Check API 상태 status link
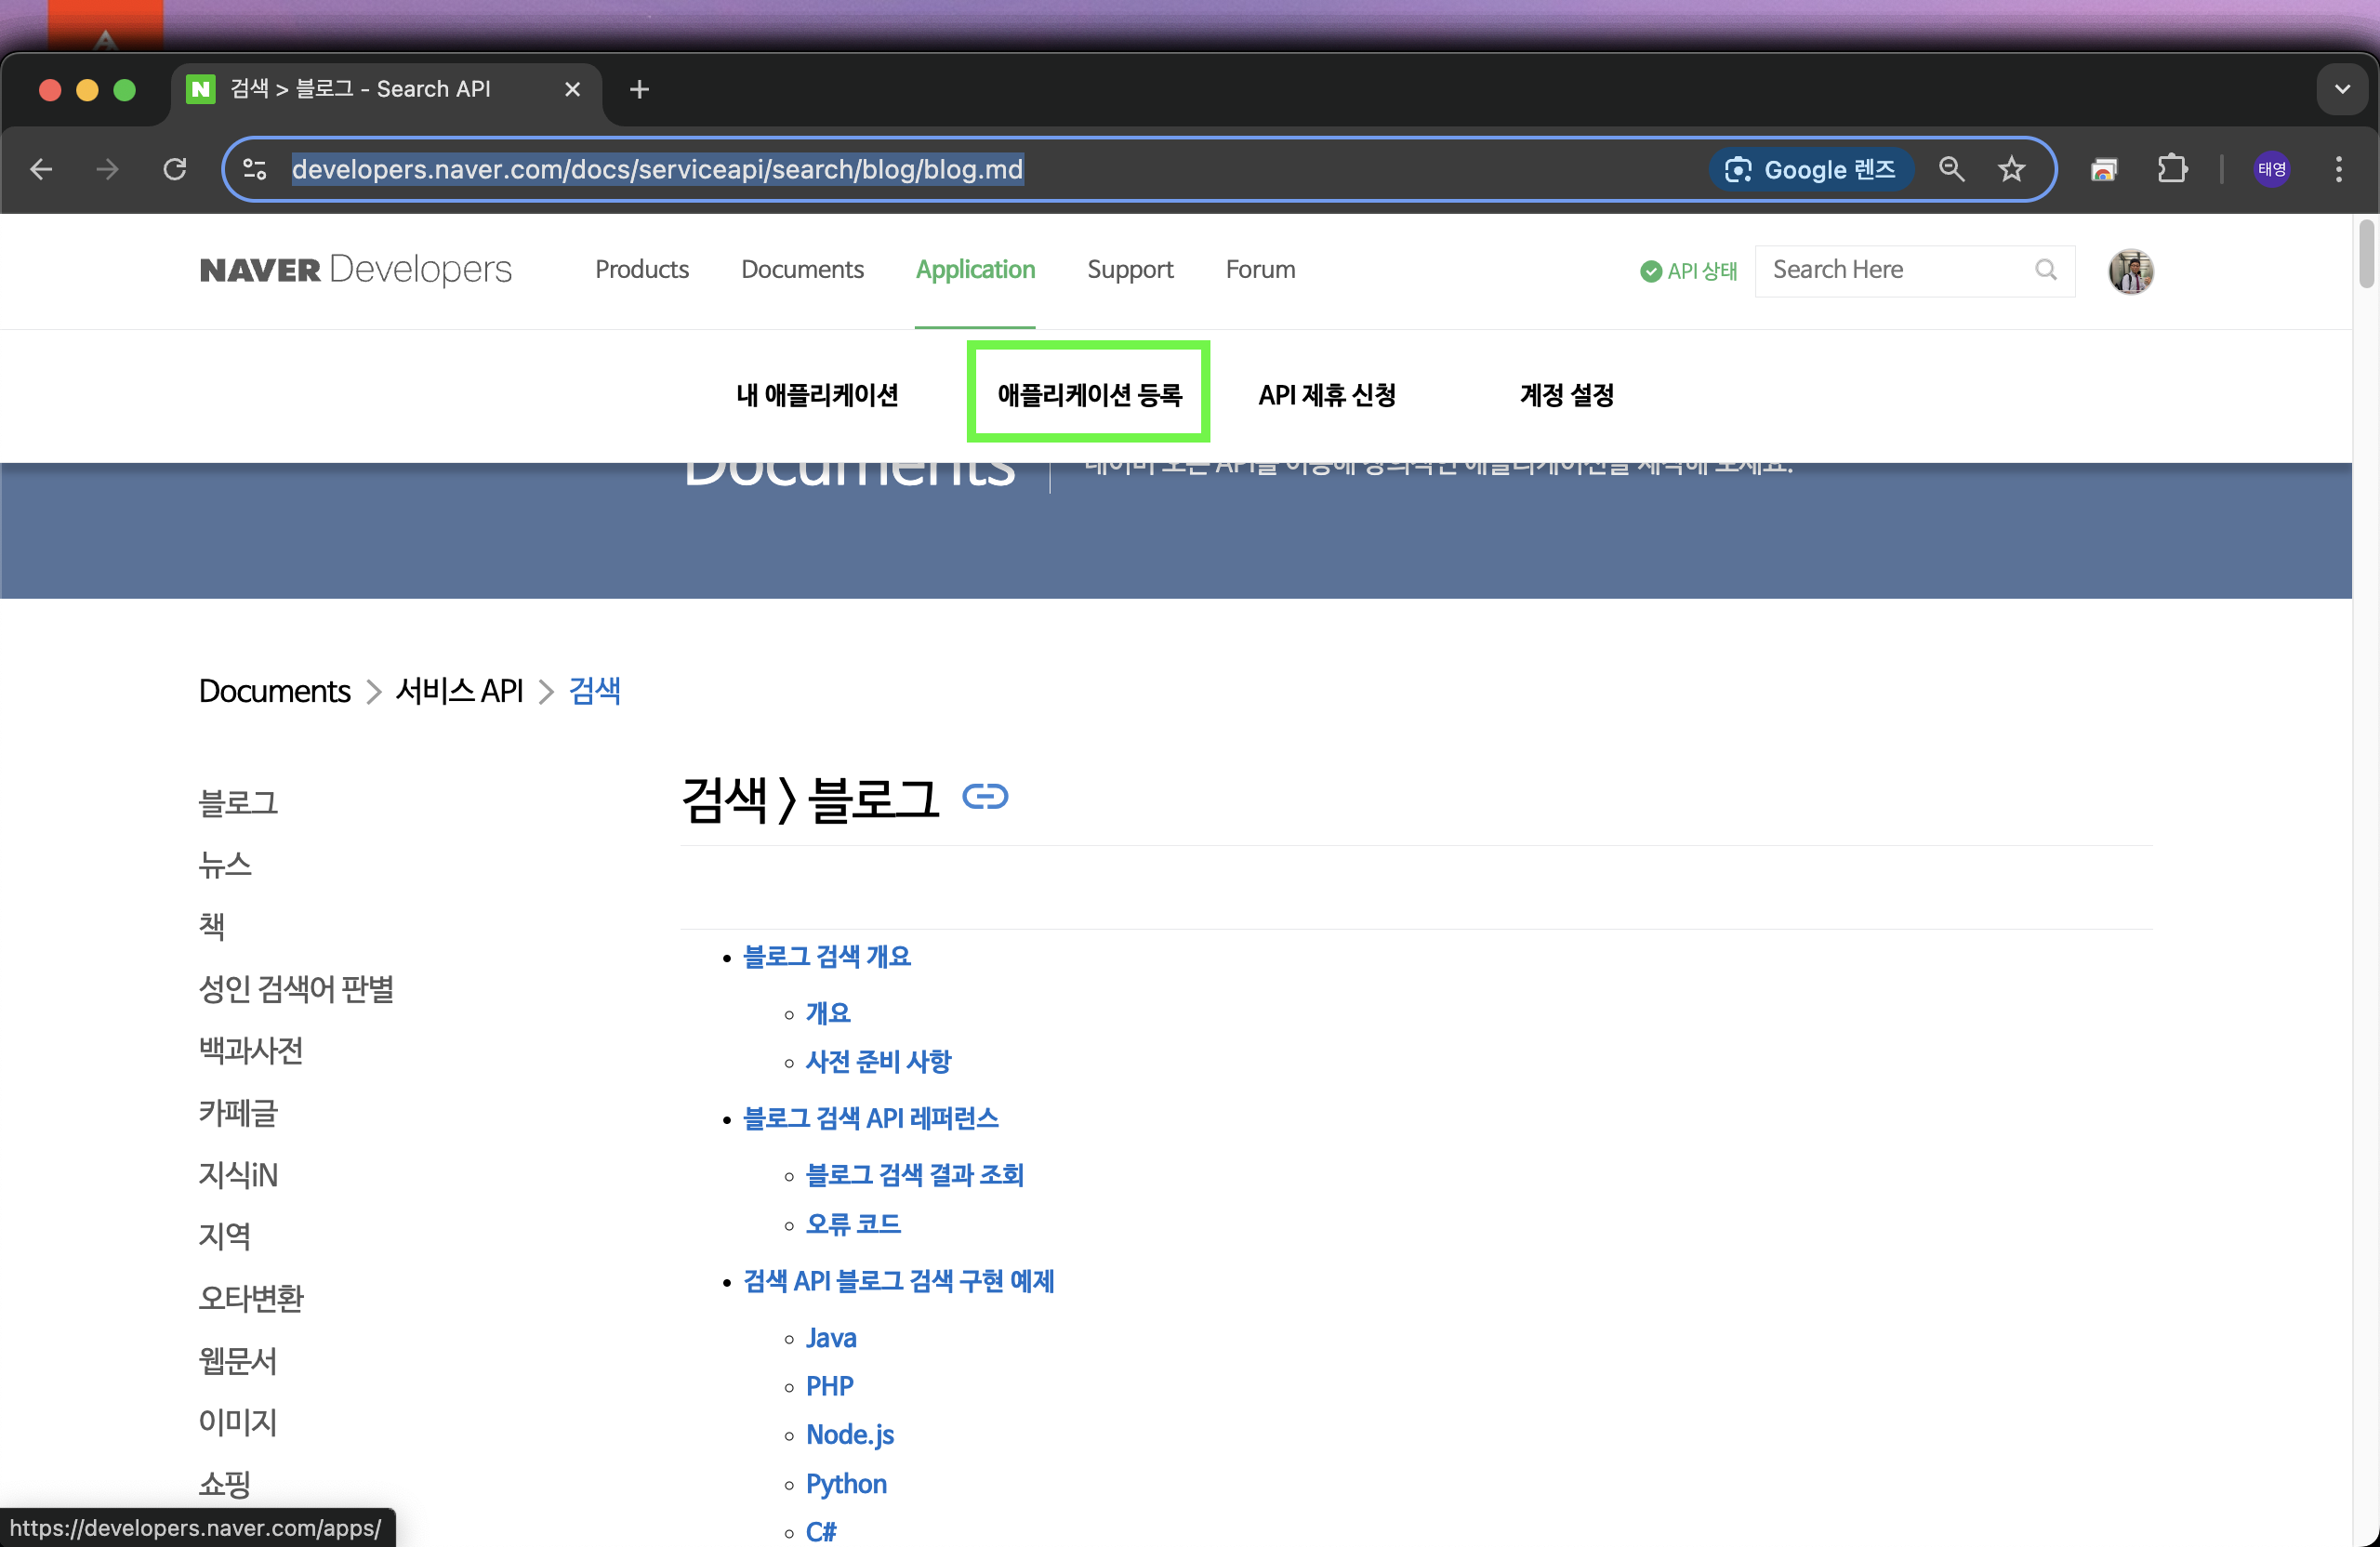Viewport: 2380px width, 1547px height. [1688, 271]
